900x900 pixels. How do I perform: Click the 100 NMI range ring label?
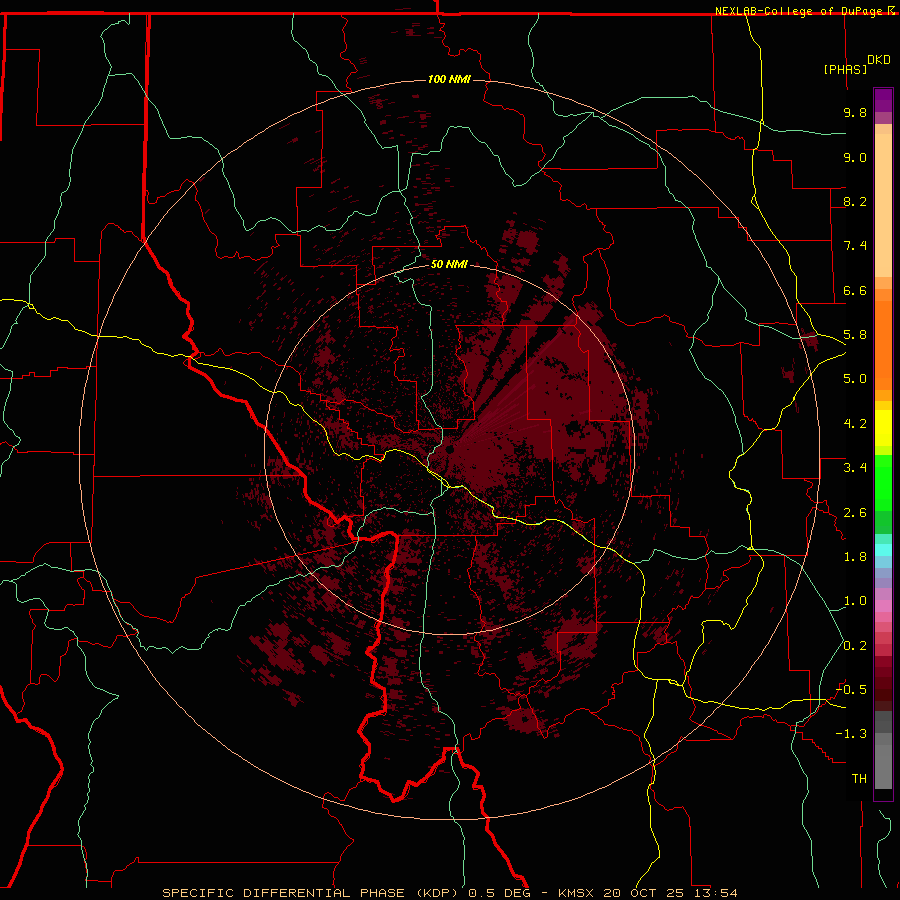pyautogui.click(x=449, y=79)
